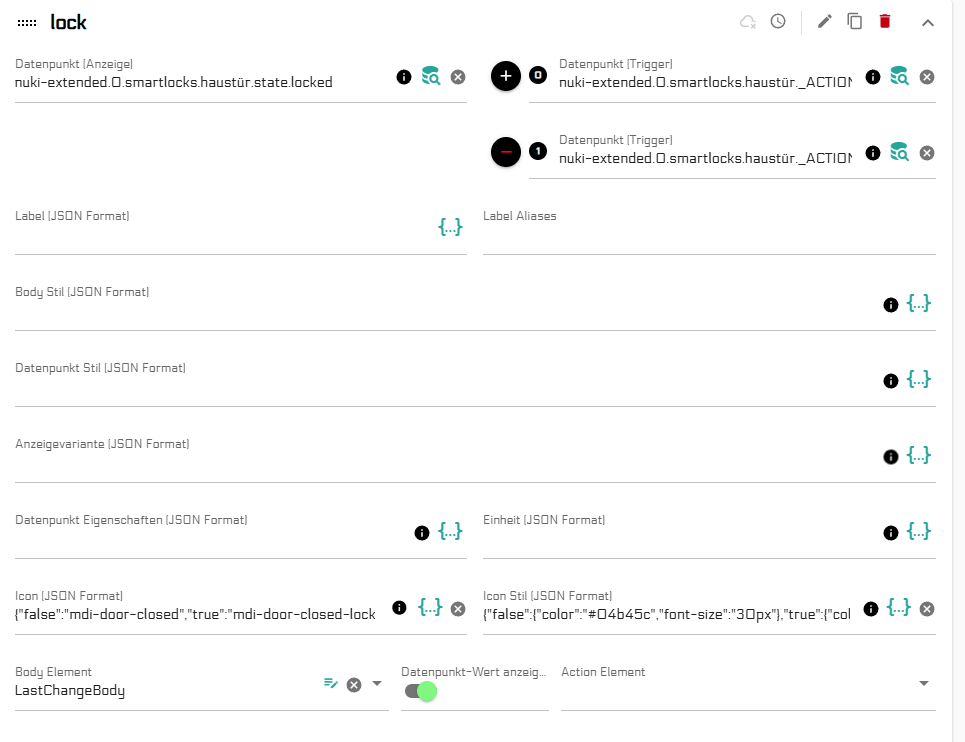This screenshot has height=742, width=965.
Task: Open object browser for Datenpunkt (Anzeige)
Action: tap(430, 76)
